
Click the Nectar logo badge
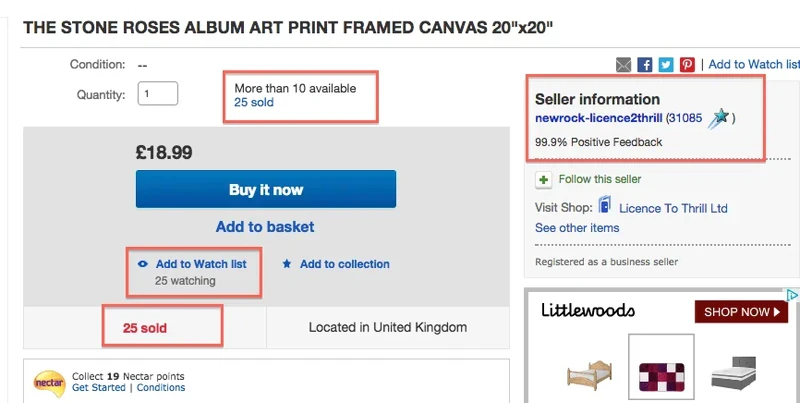[x=49, y=383]
